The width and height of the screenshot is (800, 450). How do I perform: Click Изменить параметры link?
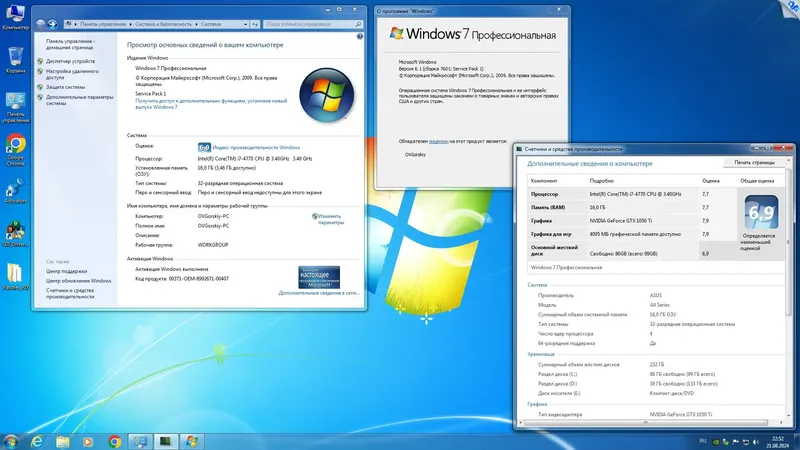330,219
